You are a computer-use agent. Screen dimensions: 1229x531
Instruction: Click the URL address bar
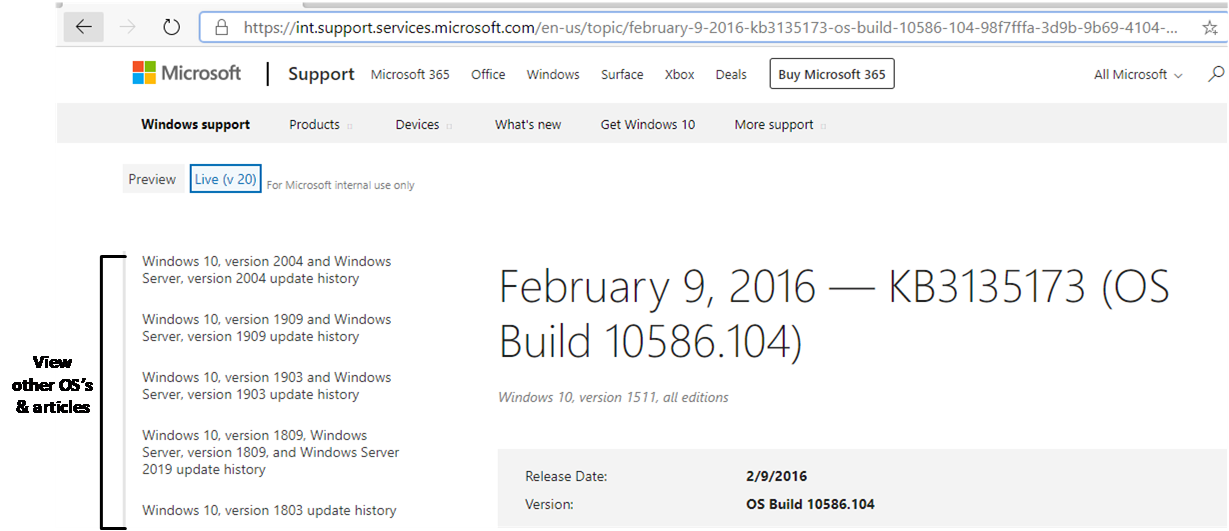point(710,28)
